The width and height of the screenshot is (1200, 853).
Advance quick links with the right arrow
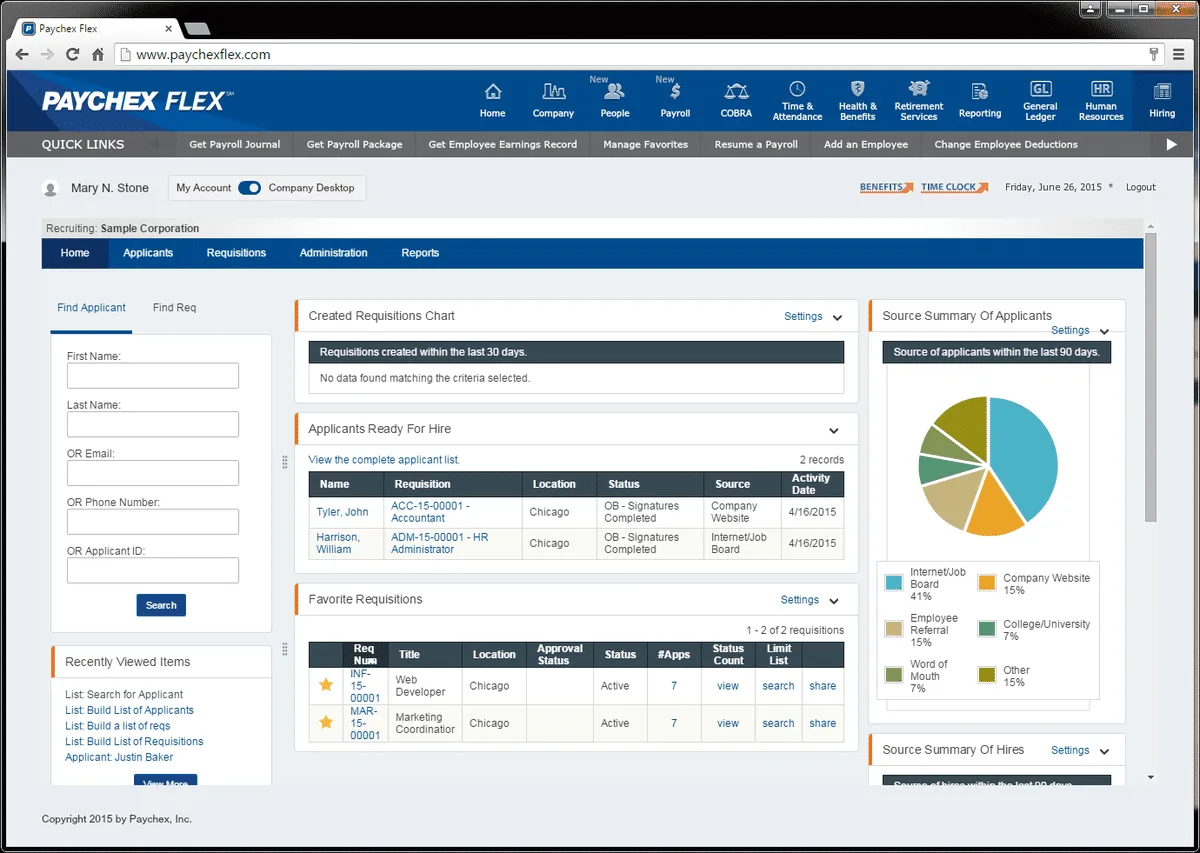pos(1172,144)
